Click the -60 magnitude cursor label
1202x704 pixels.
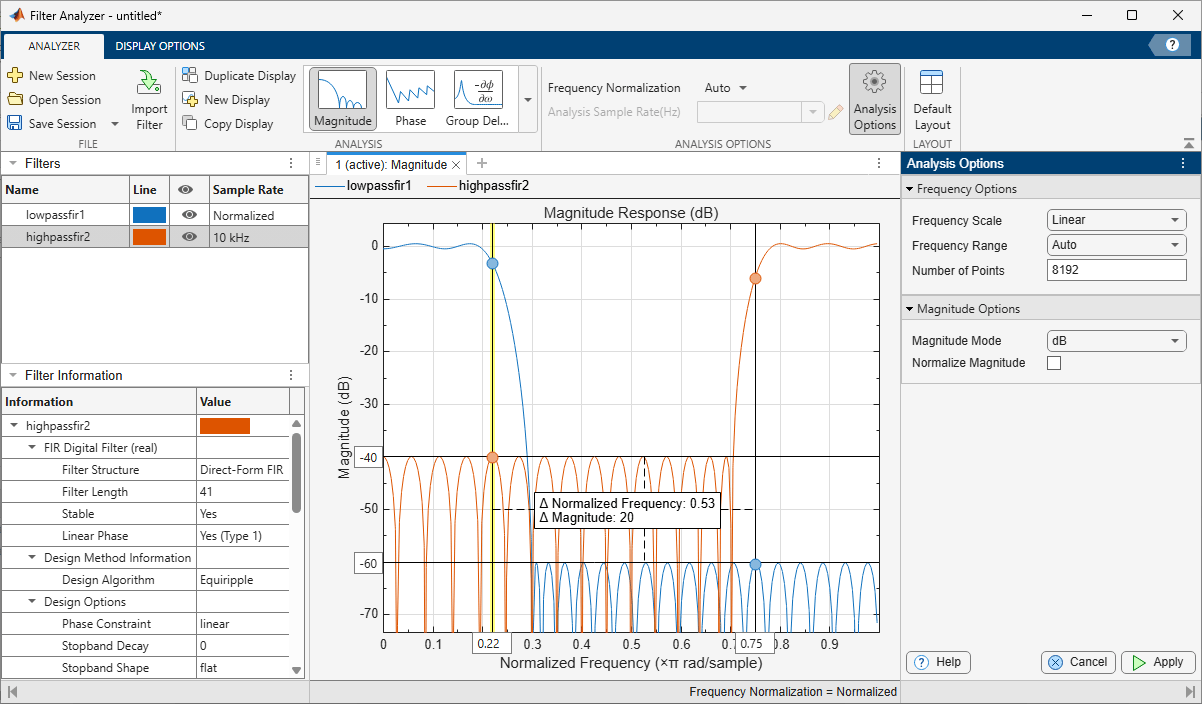click(x=369, y=563)
